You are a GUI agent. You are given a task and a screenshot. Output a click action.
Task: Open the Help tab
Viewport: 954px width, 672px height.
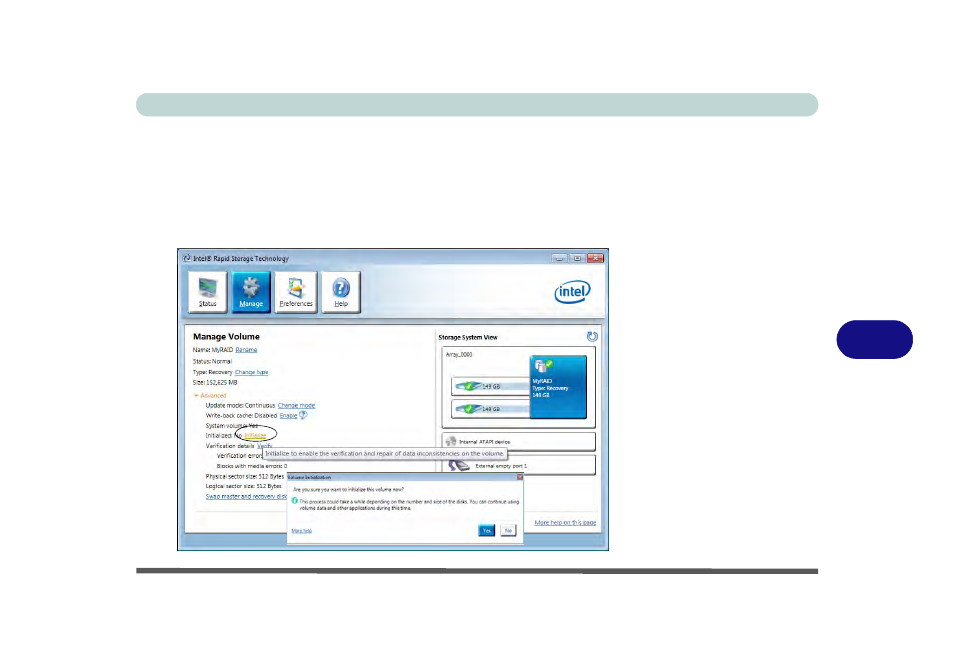[341, 292]
